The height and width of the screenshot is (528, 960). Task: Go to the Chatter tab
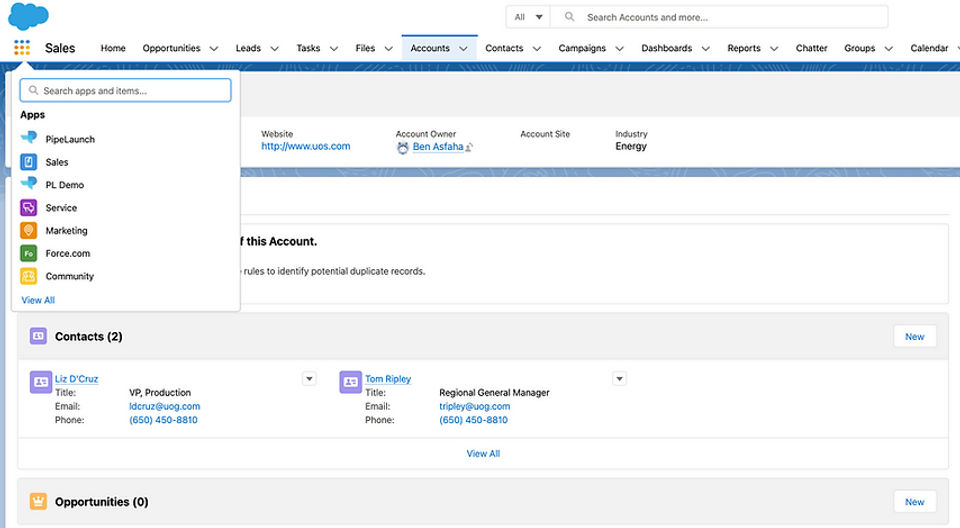[x=811, y=48]
